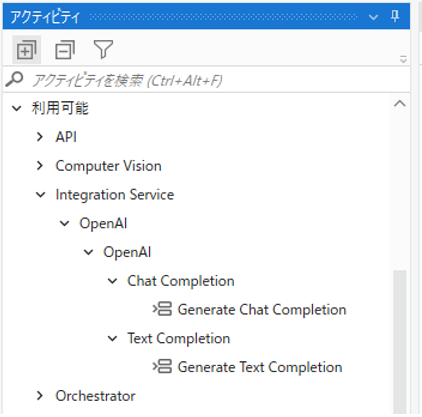Open the activities filter funnel icon
This screenshot has height=417, width=422.
pyautogui.click(x=103, y=49)
